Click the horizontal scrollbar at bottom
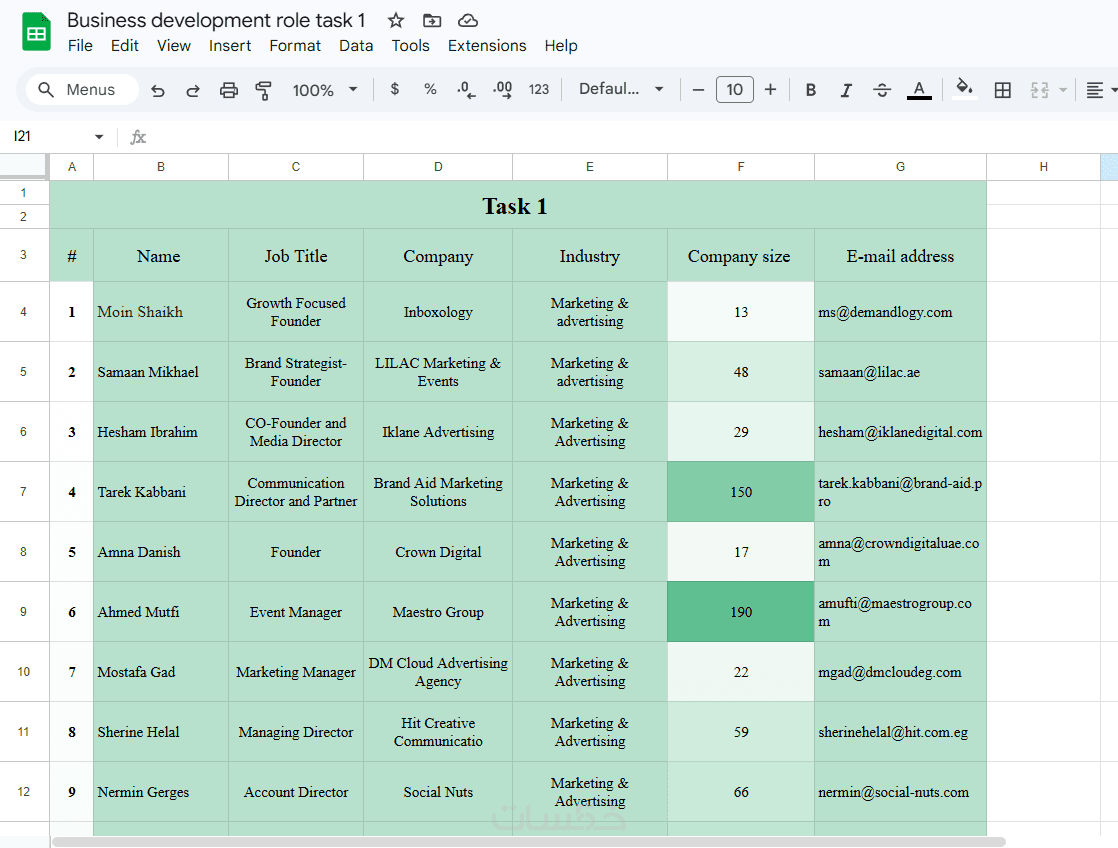 coord(528,842)
